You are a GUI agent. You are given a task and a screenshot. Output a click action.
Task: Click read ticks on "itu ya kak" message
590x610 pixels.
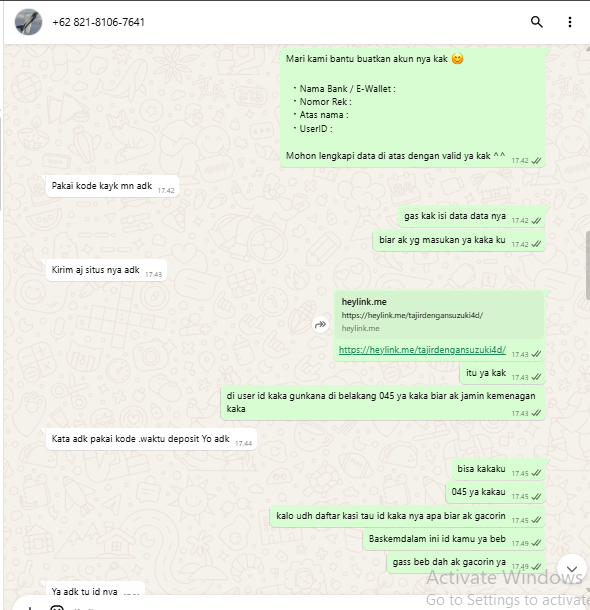536,377
